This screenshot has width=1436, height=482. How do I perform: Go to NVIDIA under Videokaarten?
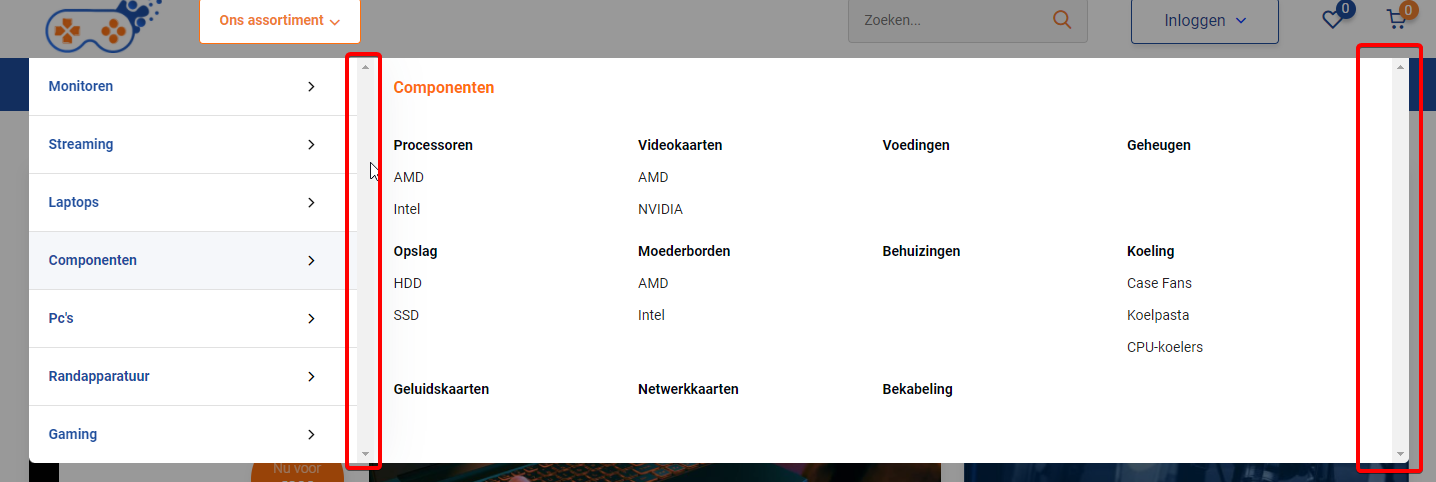click(660, 209)
